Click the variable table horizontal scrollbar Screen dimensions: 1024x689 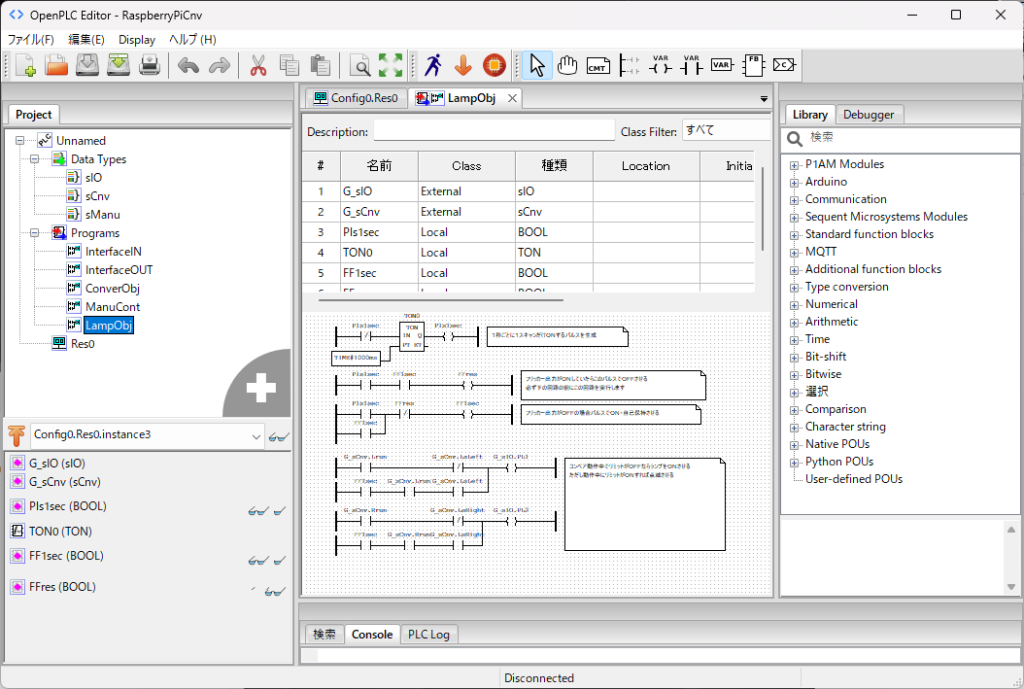coord(441,300)
